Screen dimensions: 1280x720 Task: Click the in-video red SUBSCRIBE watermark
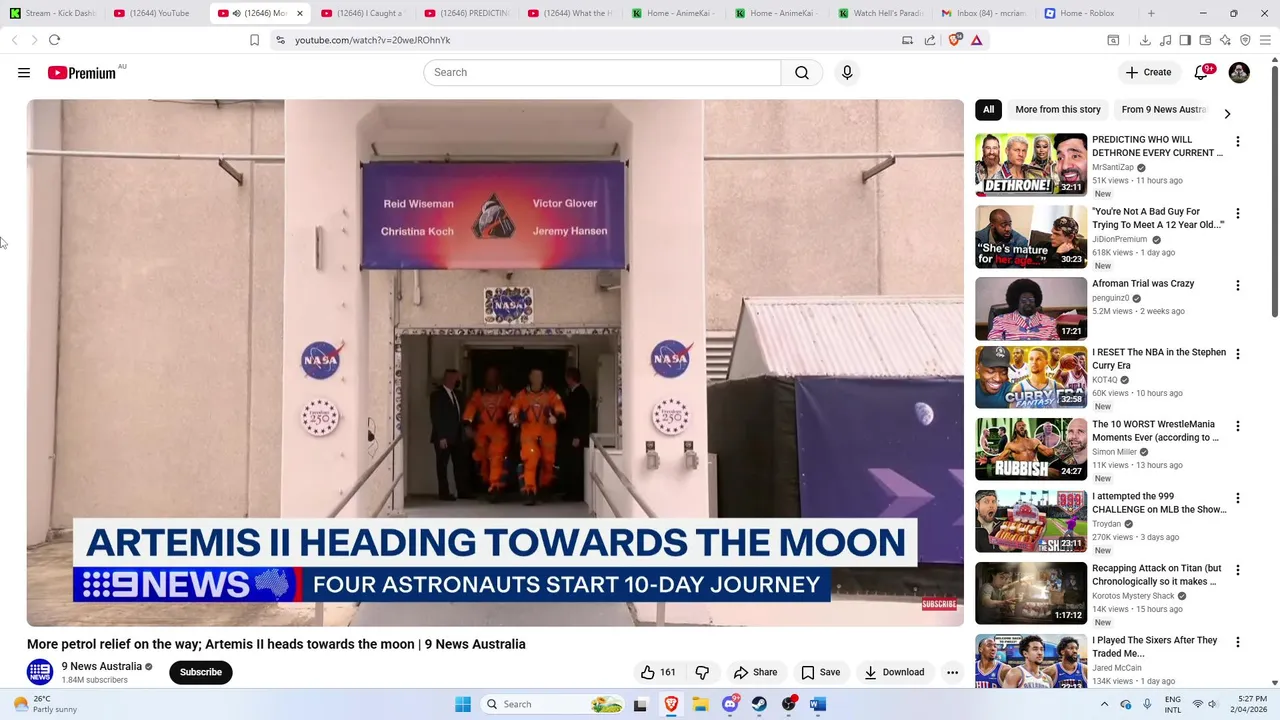pos(939,604)
